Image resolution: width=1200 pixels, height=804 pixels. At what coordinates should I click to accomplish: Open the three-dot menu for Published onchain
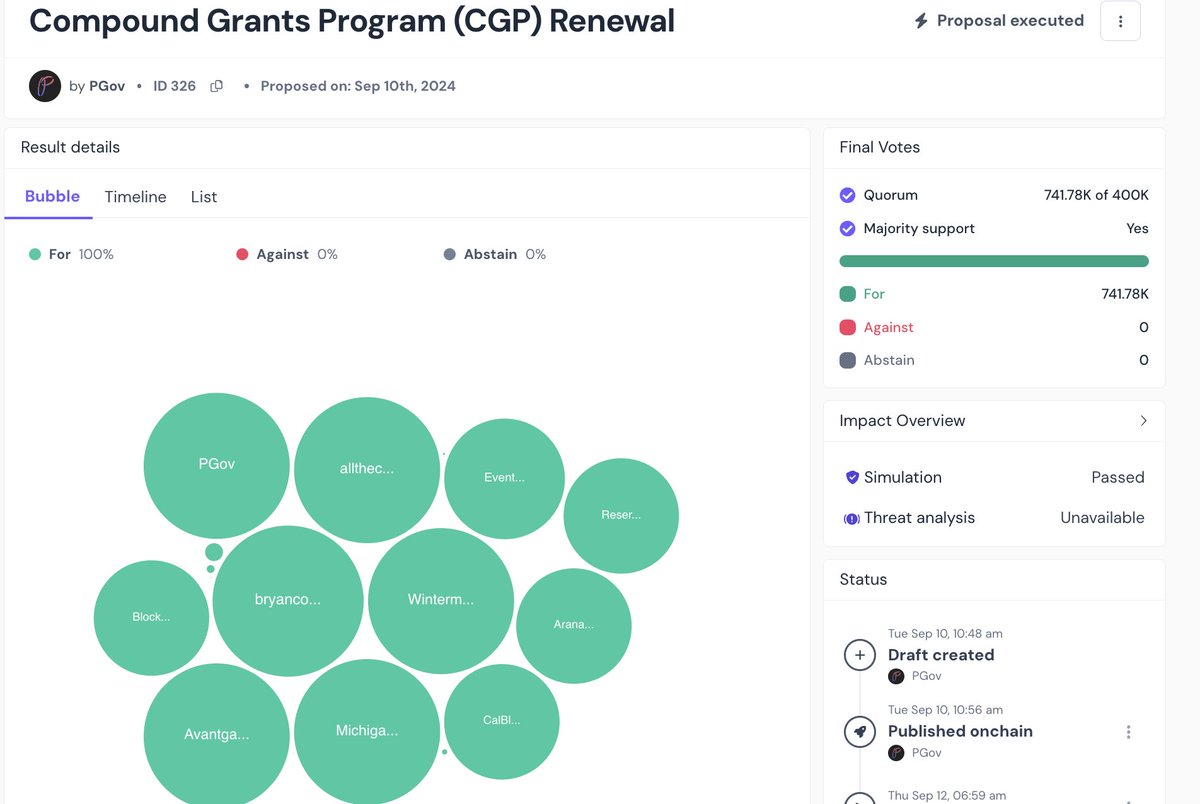click(x=1128, y=732)
